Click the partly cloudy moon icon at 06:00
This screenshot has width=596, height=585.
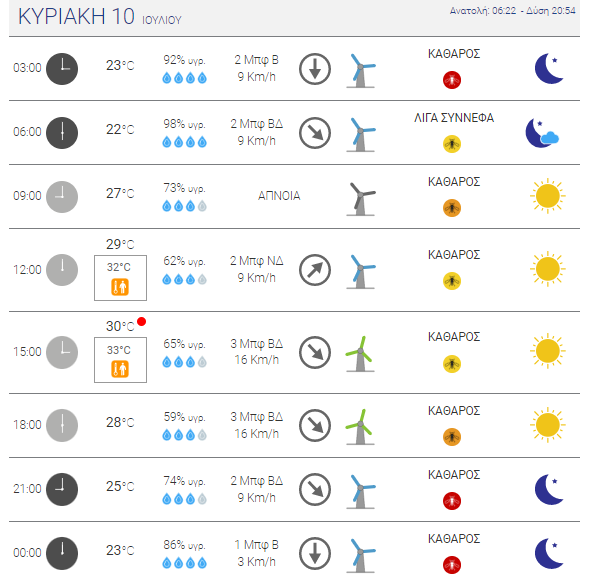point(542,133)
